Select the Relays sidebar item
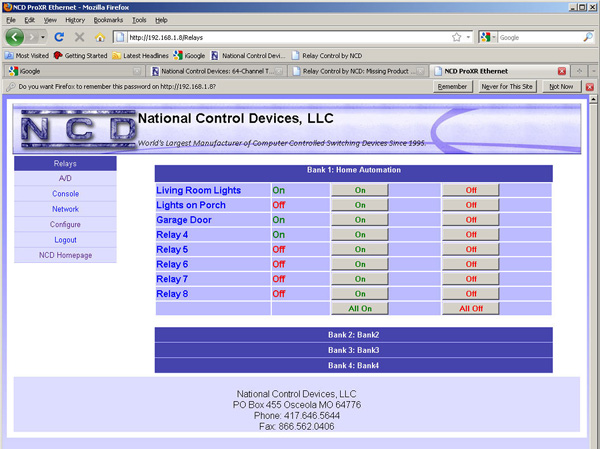 click(x=65, y=163)
